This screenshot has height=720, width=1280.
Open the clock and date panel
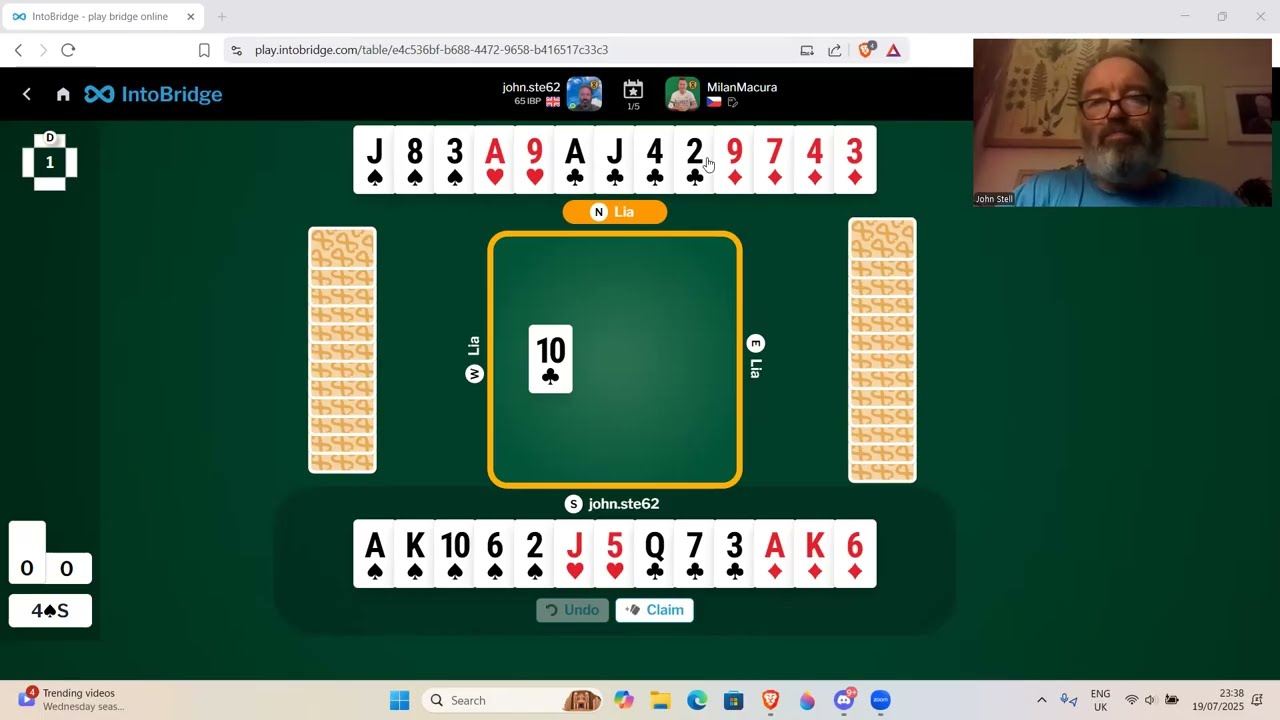(x=1218, y=700)
